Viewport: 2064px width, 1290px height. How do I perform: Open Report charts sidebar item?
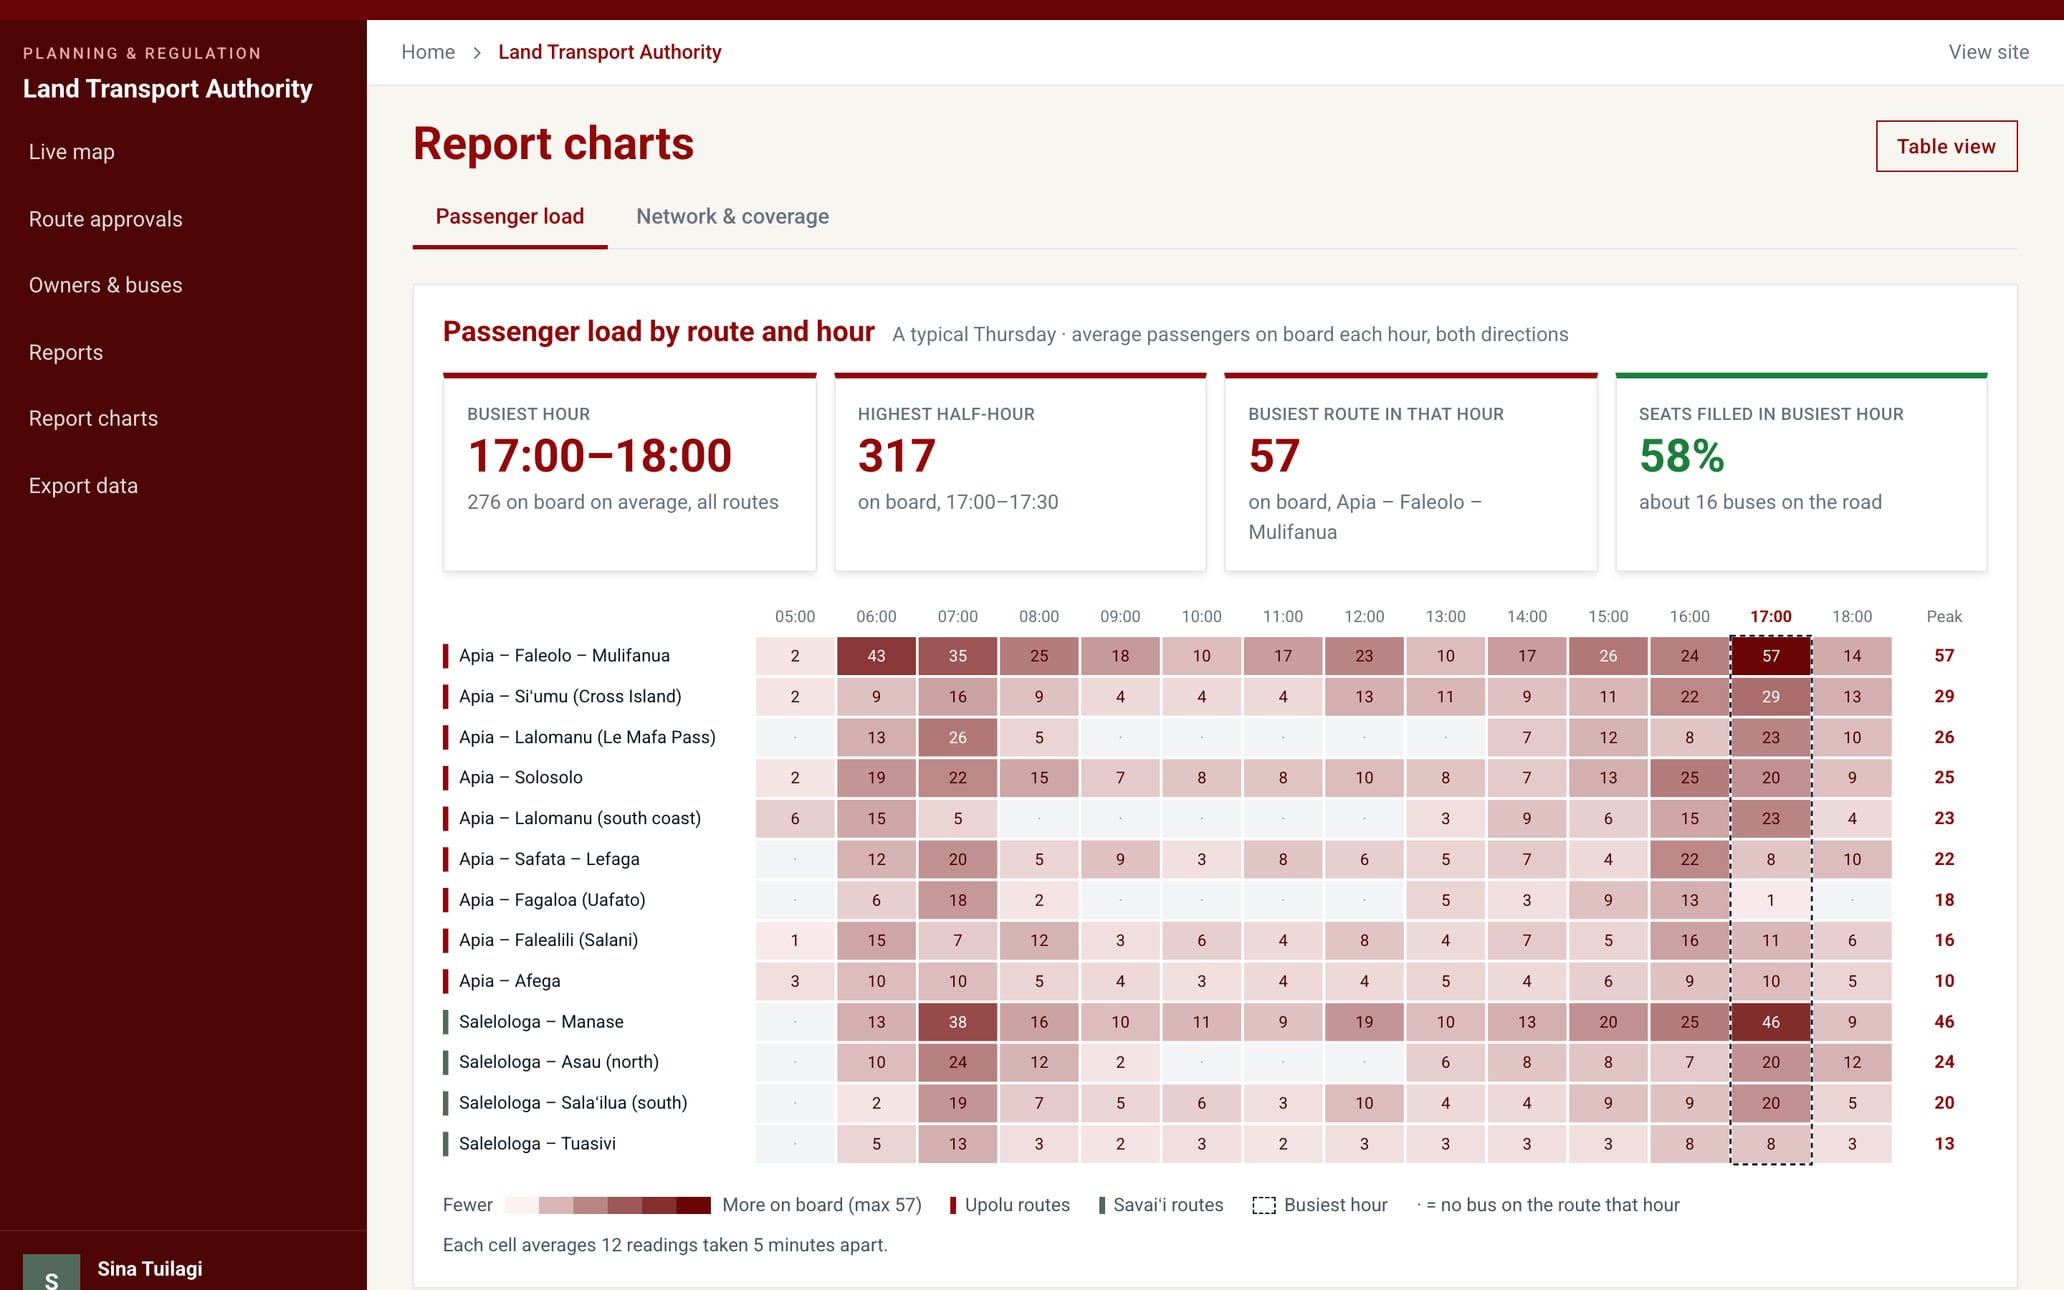[93, 418]
